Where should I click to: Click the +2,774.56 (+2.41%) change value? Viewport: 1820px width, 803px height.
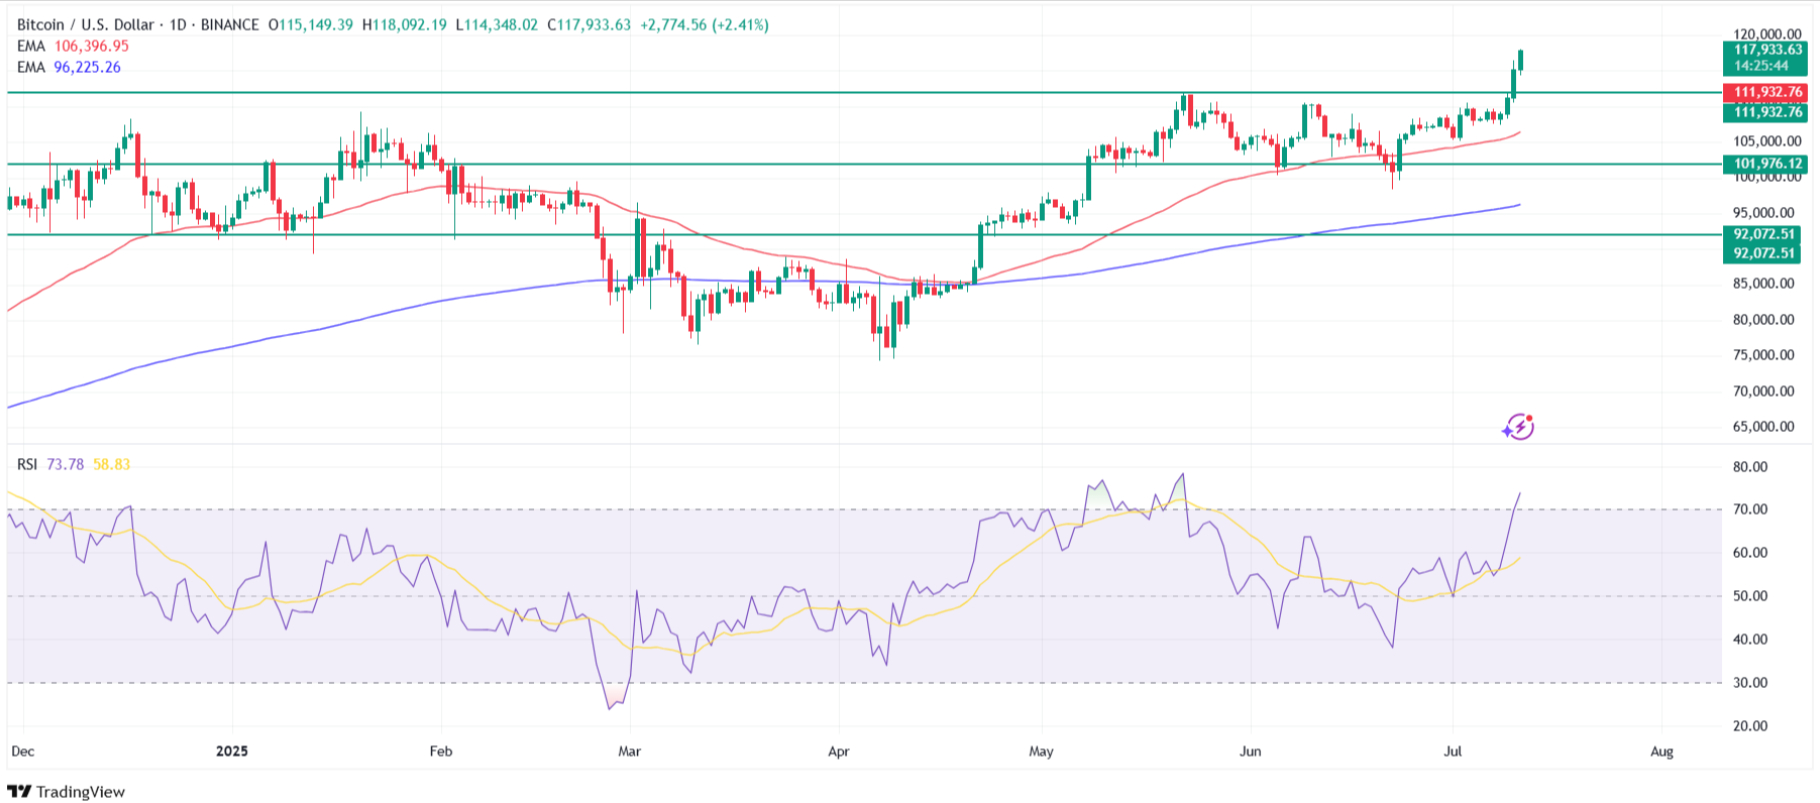(704, 24)
